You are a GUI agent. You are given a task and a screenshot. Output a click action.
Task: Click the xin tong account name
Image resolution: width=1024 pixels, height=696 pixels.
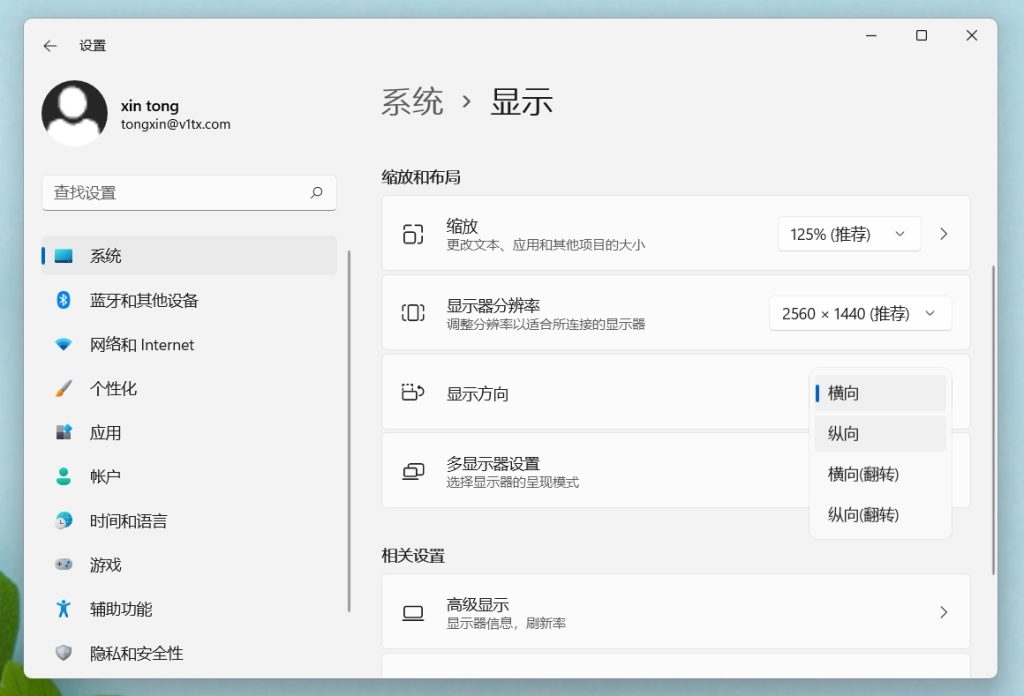point(150,106)
